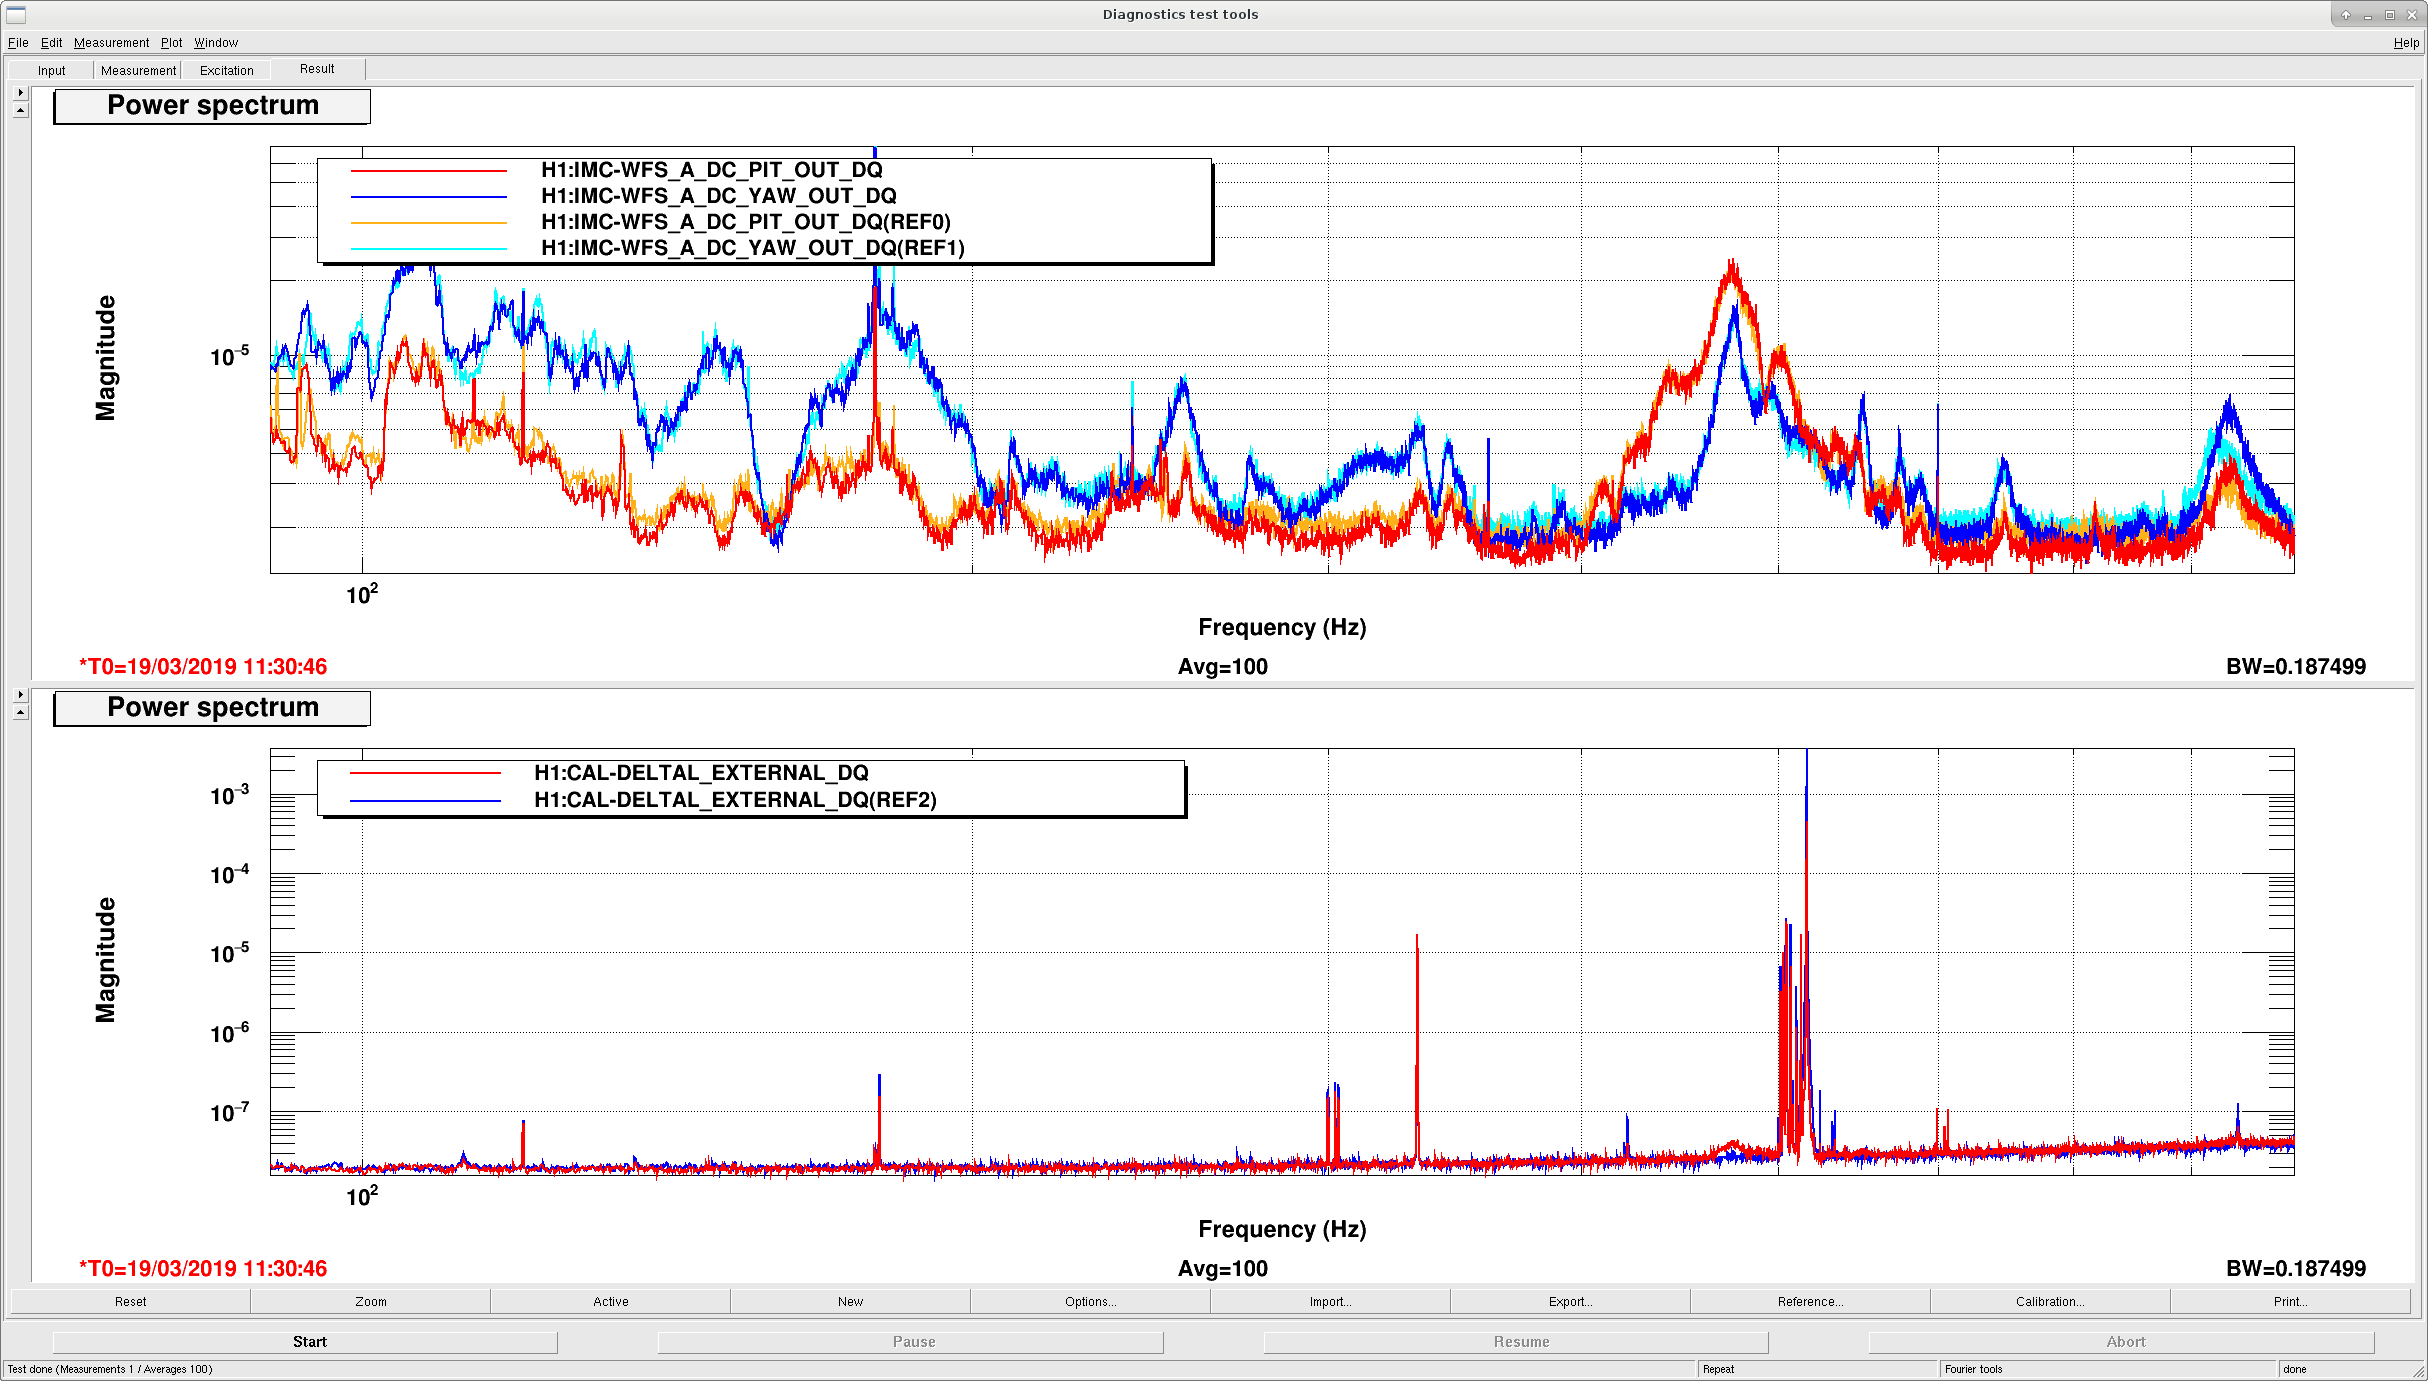Click the window menu icon in title bar
2428x1381 pixels.
pos(16,14)
